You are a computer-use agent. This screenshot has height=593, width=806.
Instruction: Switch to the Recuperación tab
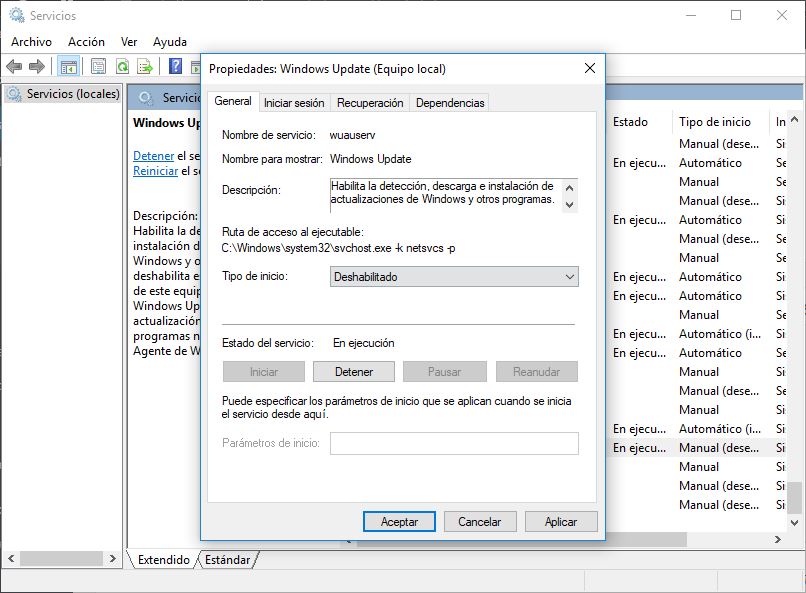[370, 103]
